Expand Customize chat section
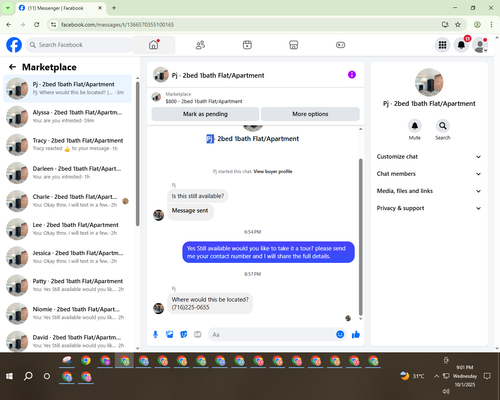Image resolution: width=500 pixels, height=400 pixels. tap(429, 157)
